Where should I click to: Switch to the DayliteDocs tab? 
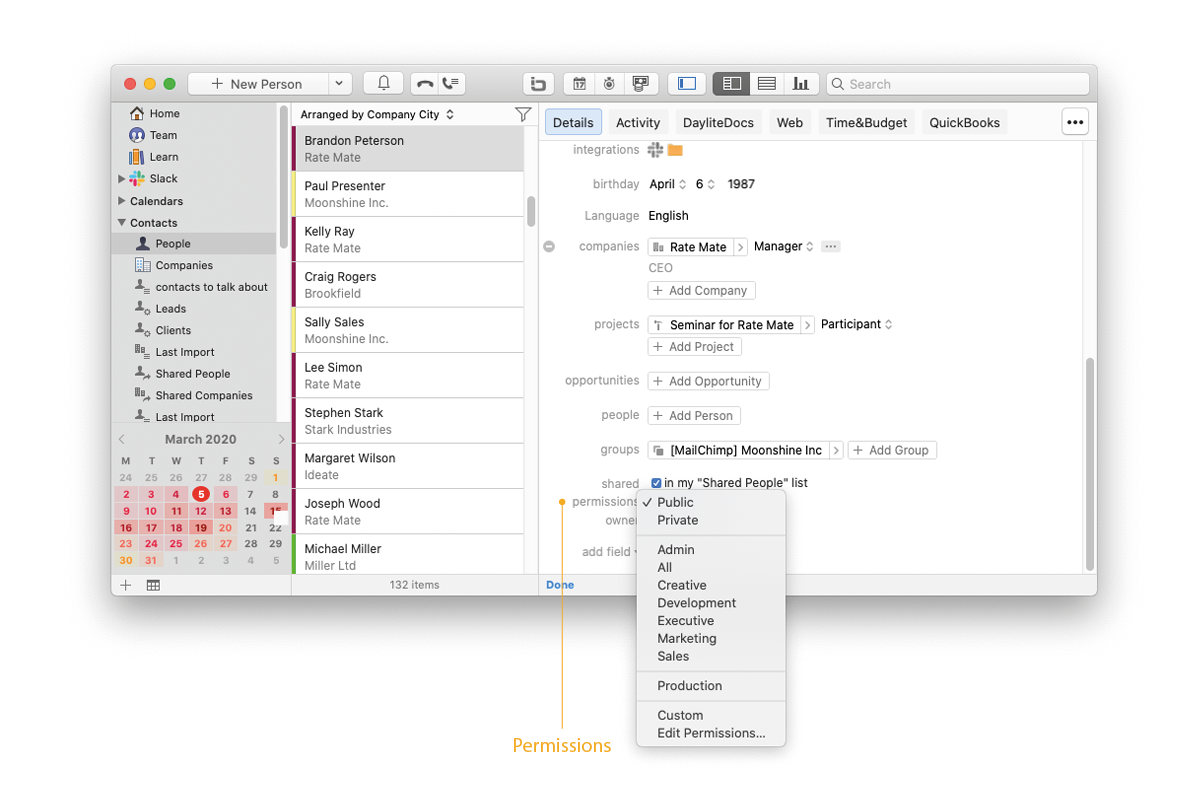point(718,123)
